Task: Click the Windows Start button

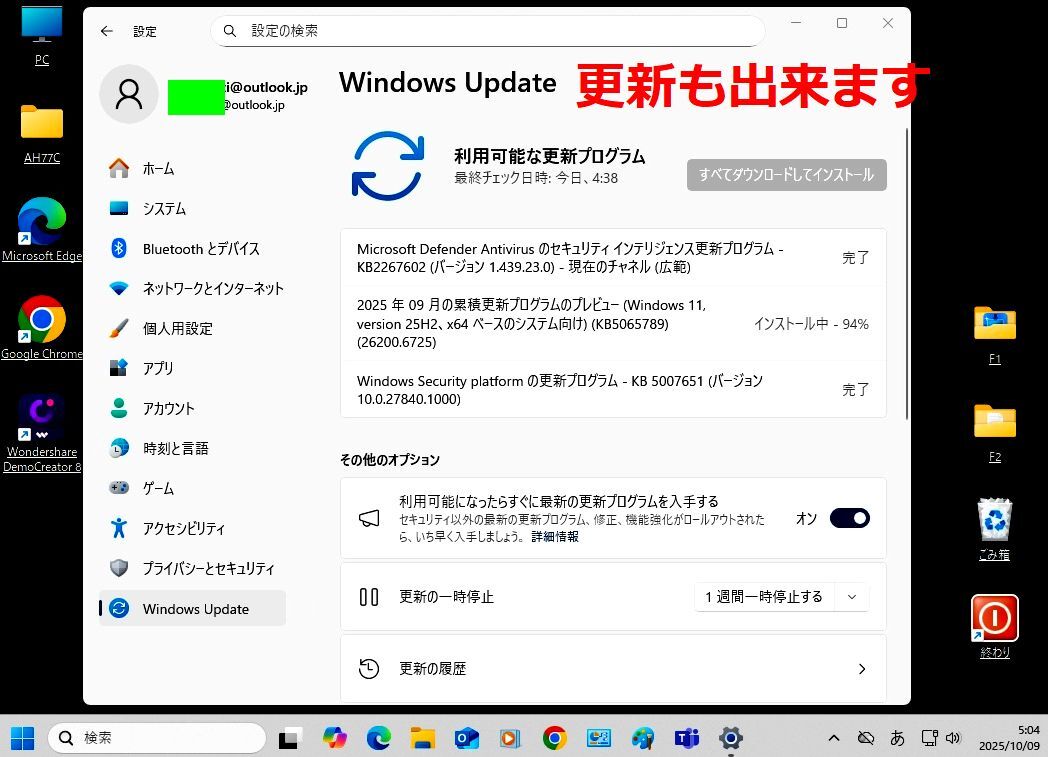Action: click(23, 738)
